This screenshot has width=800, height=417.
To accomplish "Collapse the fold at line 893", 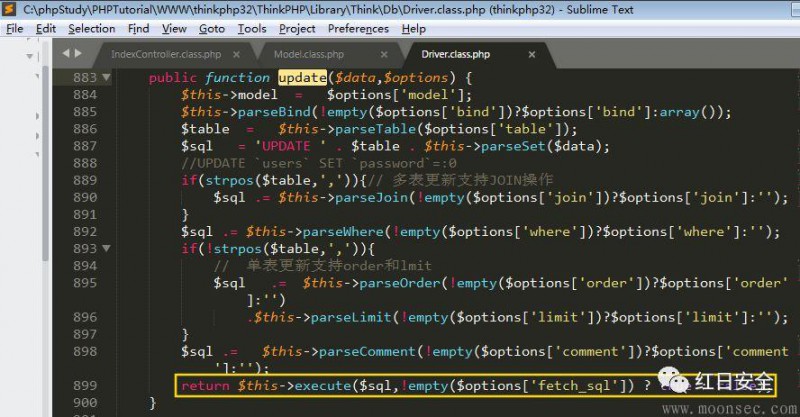I will tap(106, 249).
